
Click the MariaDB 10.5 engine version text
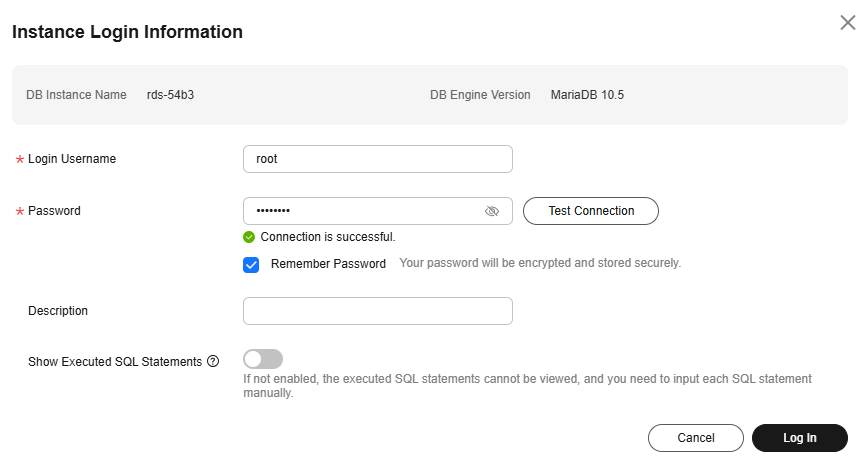[x=587, y=95]
